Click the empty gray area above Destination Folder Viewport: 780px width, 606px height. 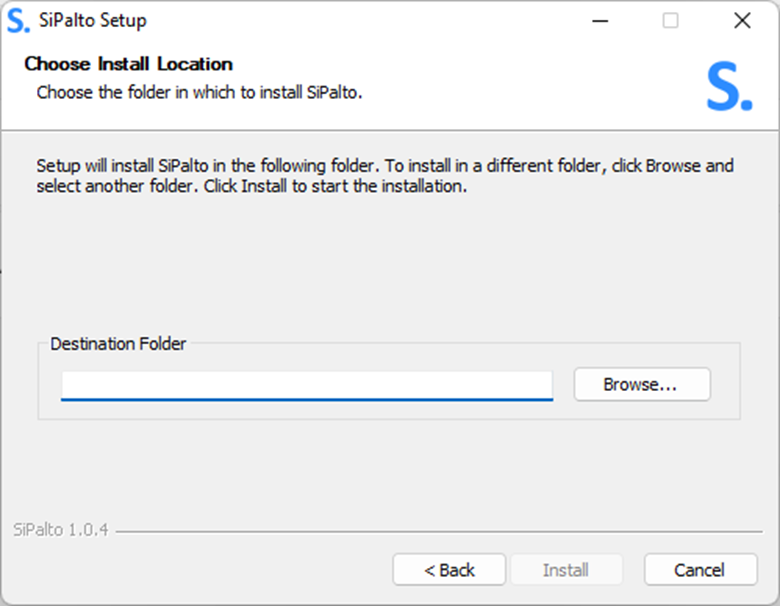click(x=389, y=264)
